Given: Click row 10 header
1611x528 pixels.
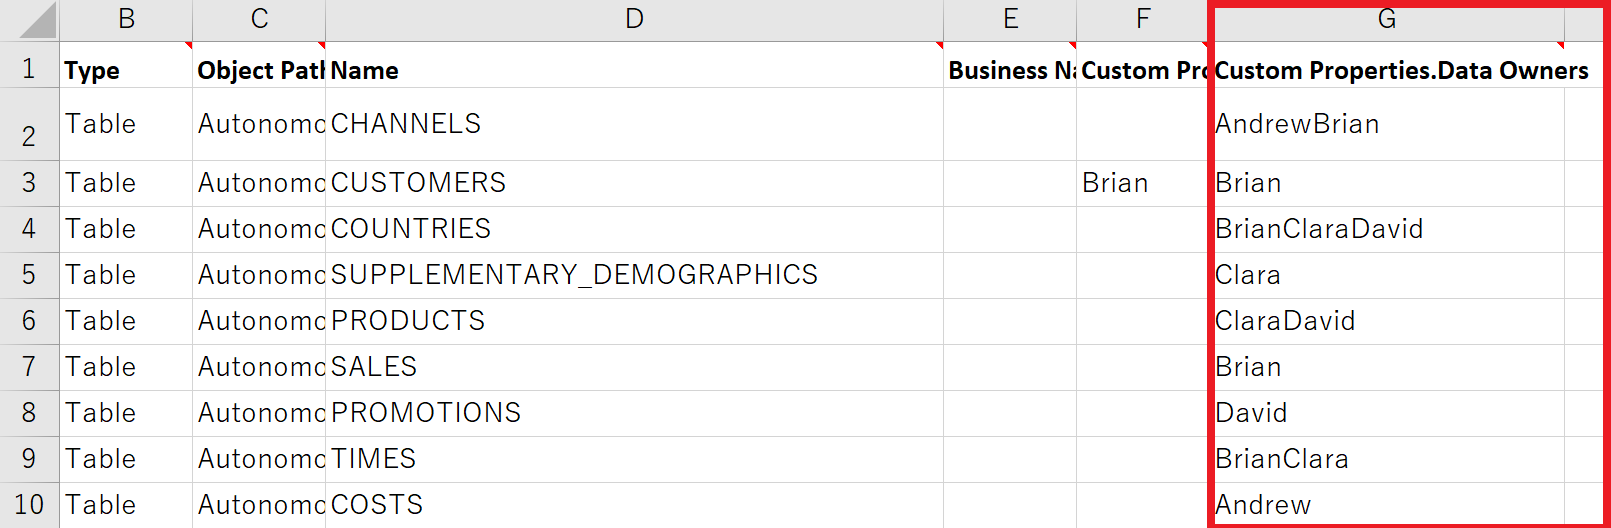Looking at the screenshot, I should (29, 505).
